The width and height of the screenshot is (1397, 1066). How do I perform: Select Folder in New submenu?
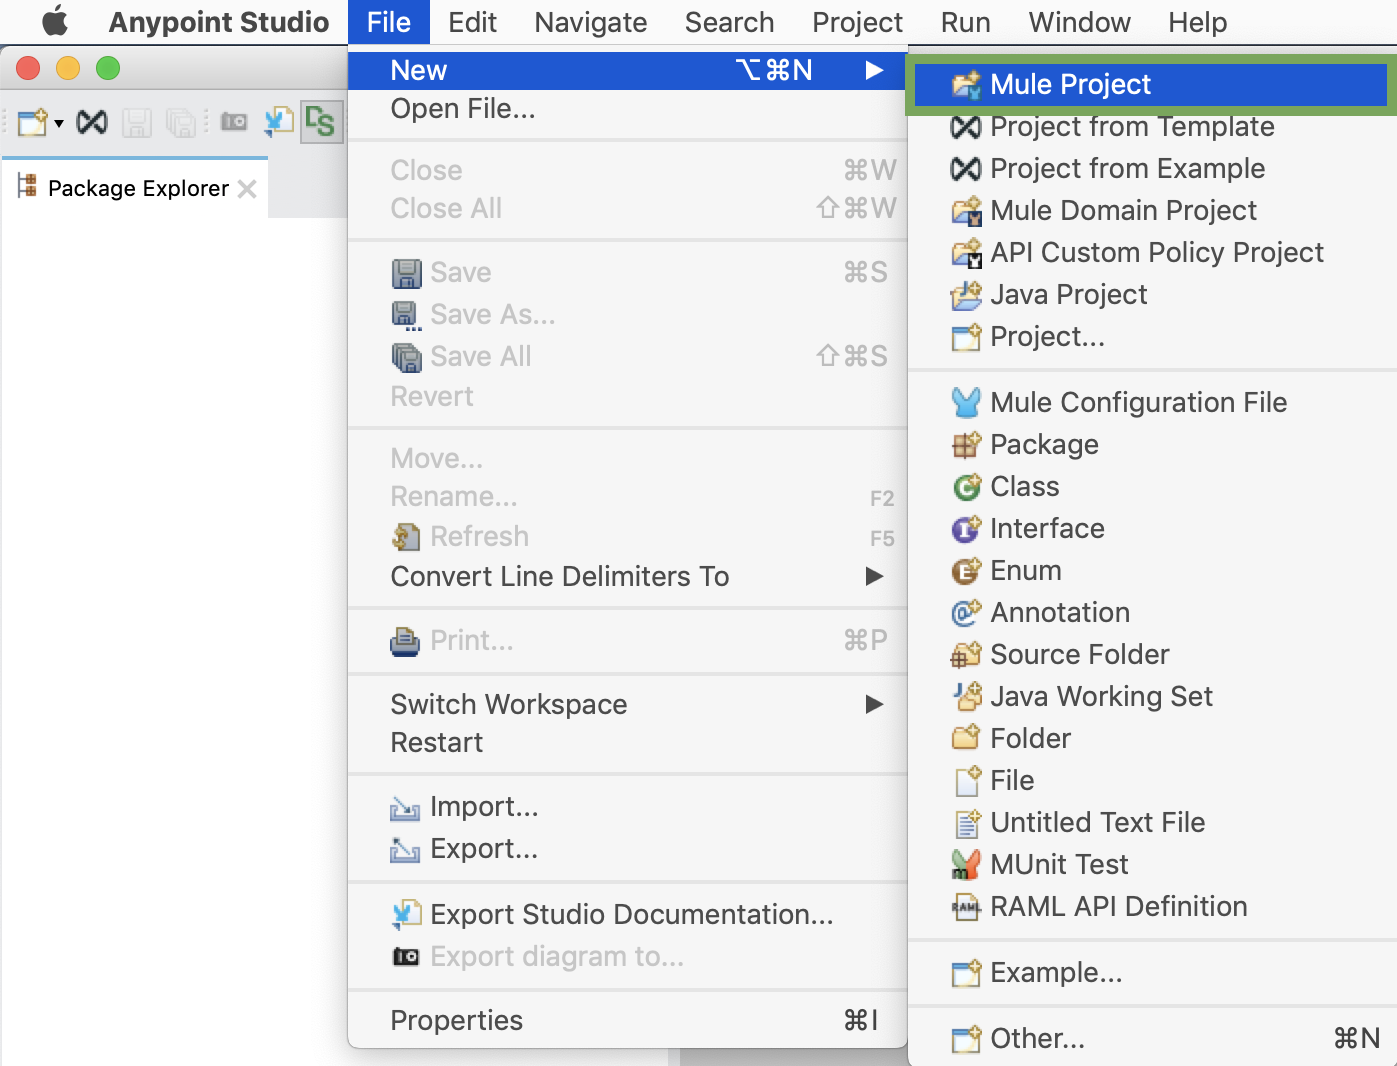coord(1152,738)
